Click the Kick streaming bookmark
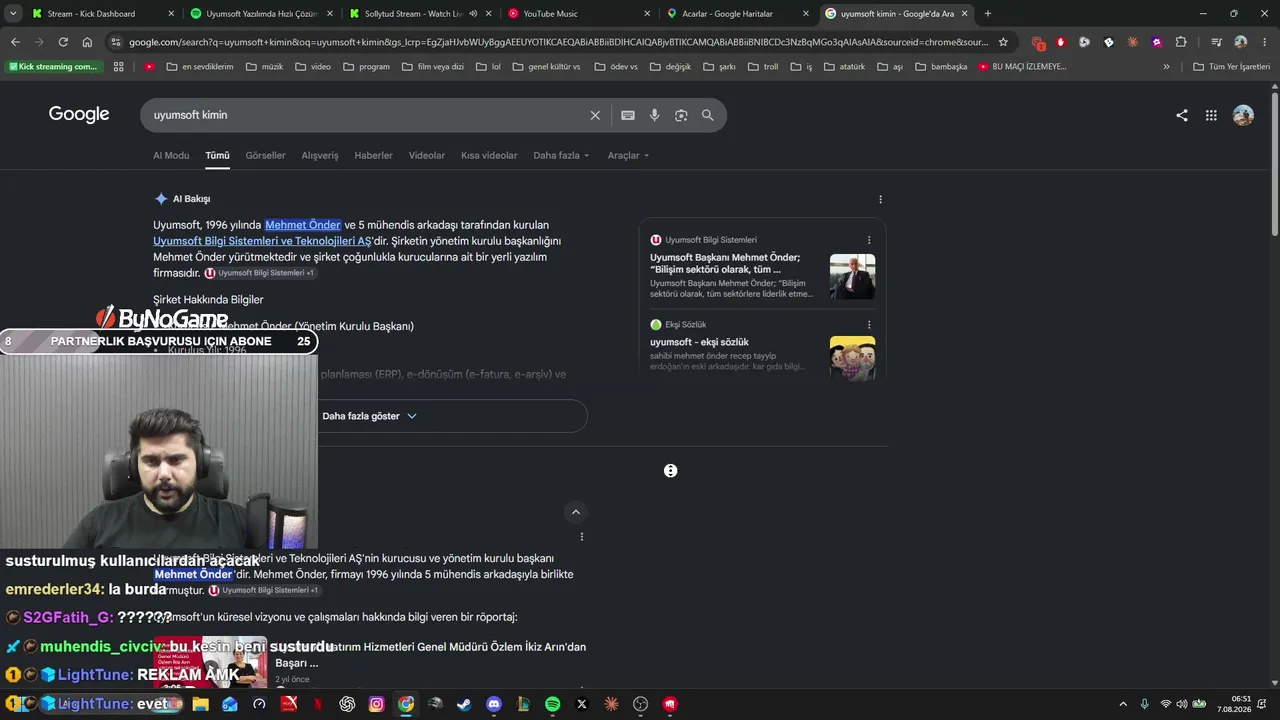Viewport: 1280px width, 720px height. 53,67
